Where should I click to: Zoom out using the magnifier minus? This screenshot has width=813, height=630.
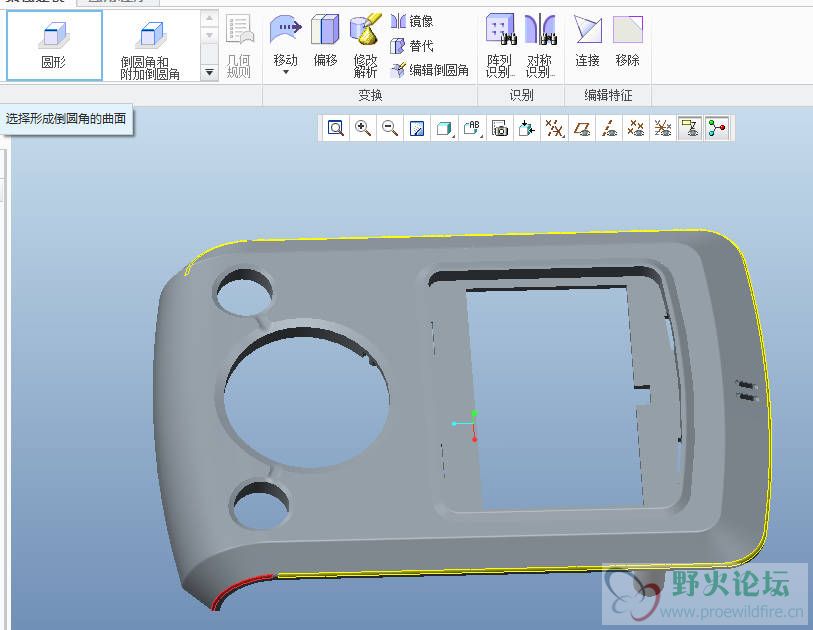coord(390,128)
